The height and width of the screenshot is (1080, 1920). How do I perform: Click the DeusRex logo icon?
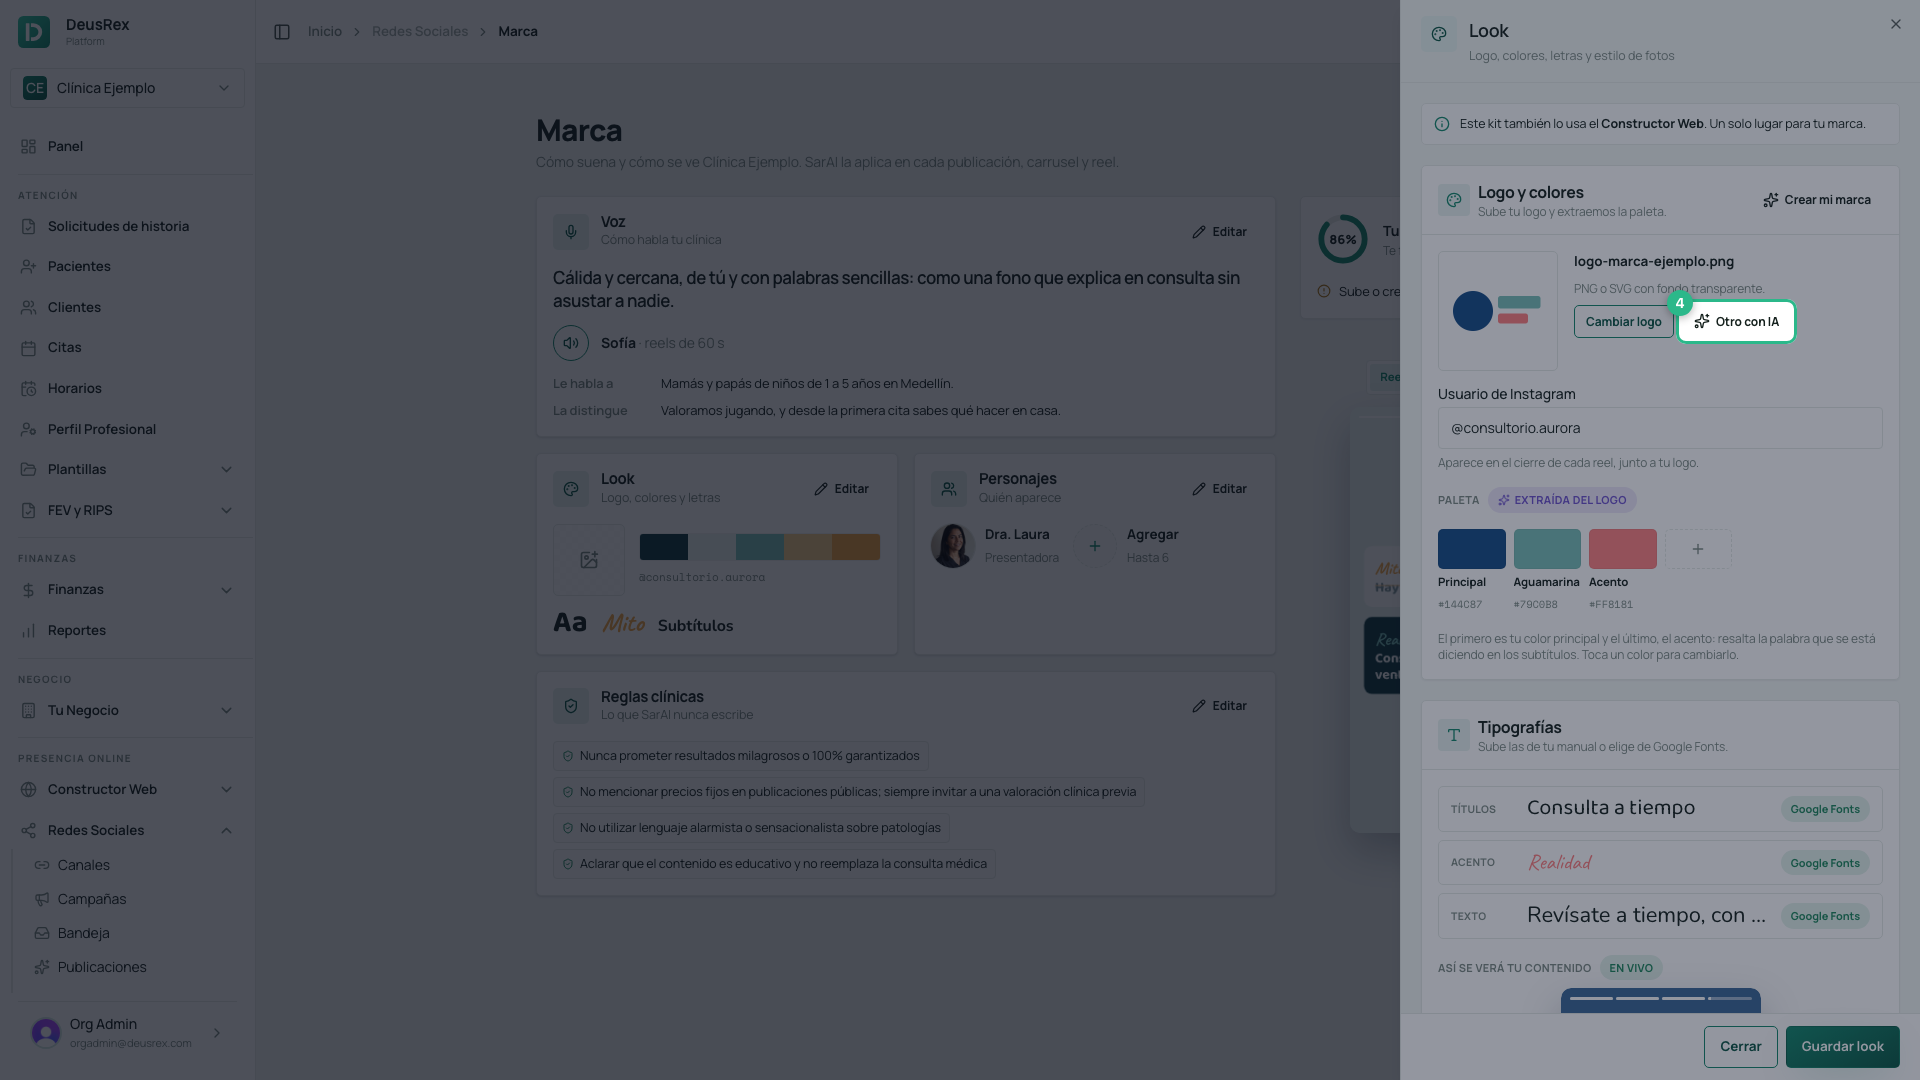[34, 32]
